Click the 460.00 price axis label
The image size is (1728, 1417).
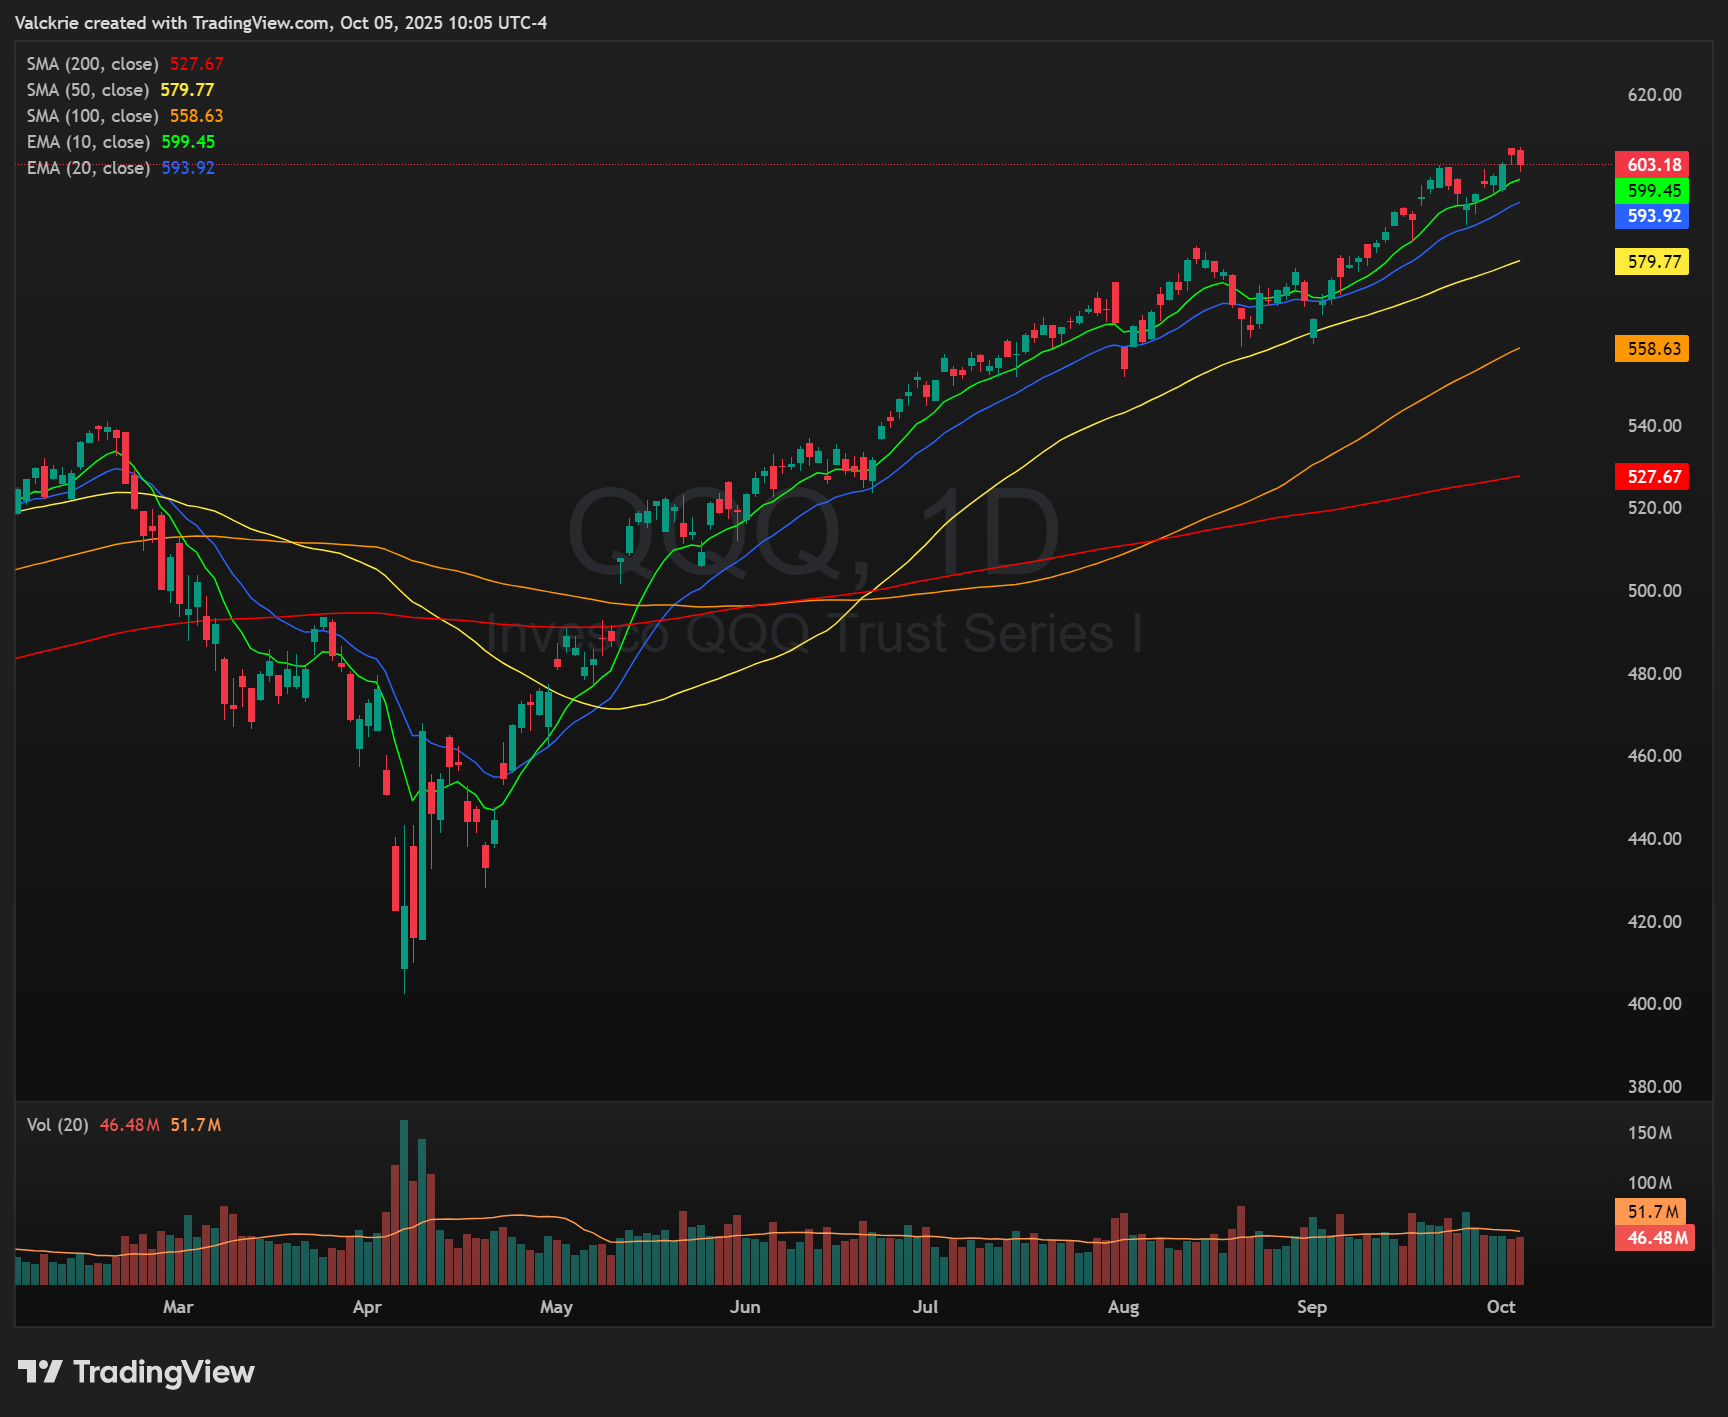click(x=1655, y=756)
